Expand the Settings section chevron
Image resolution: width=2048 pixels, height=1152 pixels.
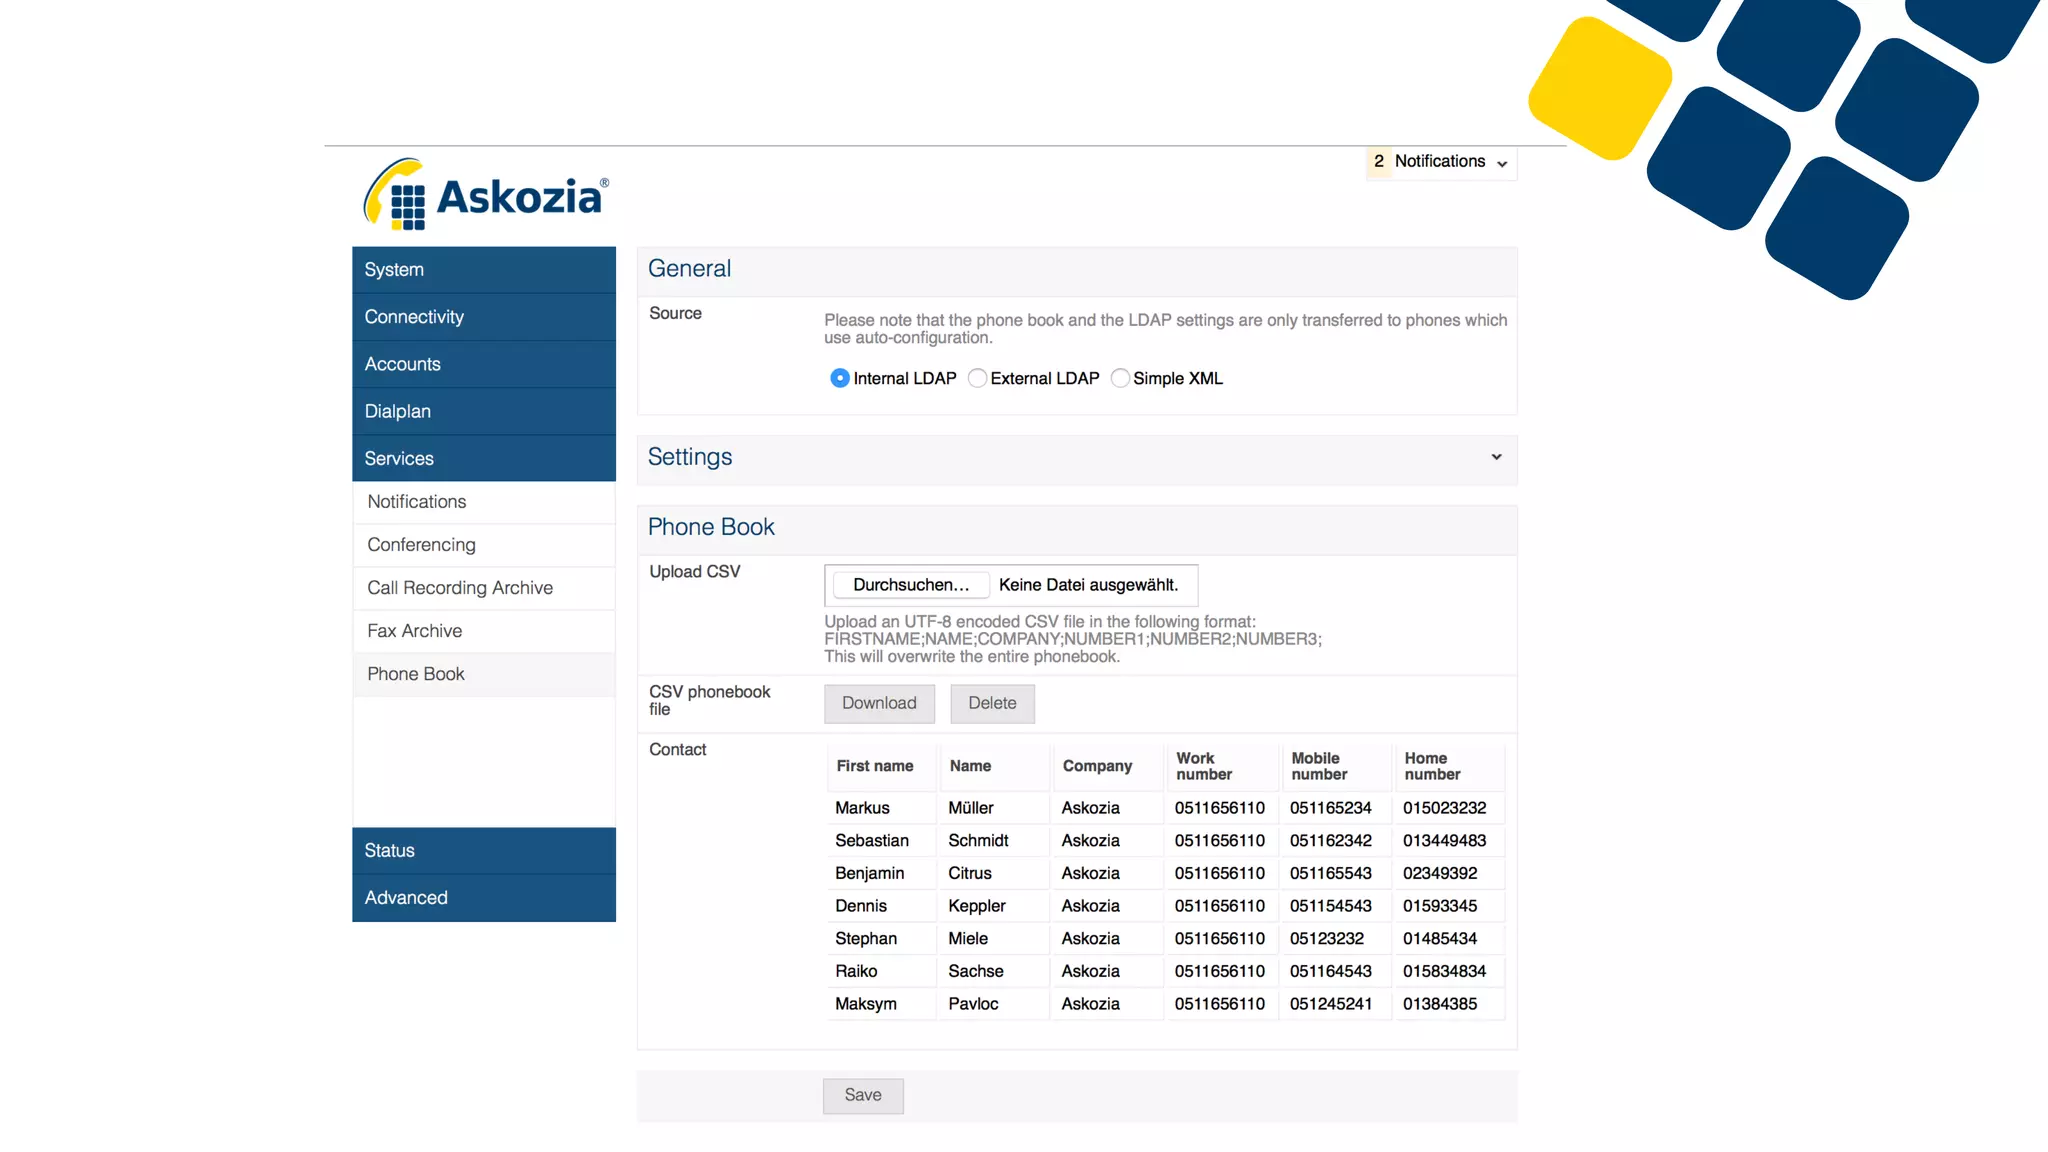tap(1496, 457)
